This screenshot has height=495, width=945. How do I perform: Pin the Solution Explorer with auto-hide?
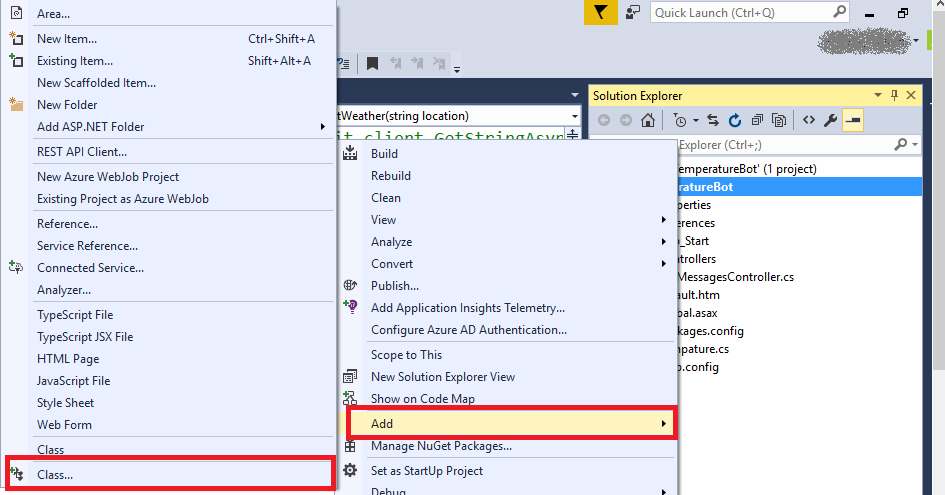tap(893, 95)
